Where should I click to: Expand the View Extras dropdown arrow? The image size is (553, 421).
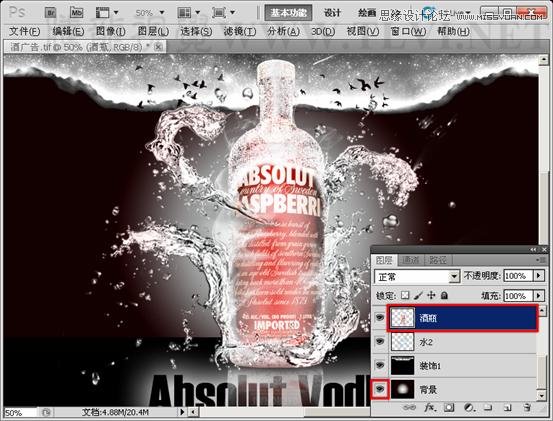116,13
